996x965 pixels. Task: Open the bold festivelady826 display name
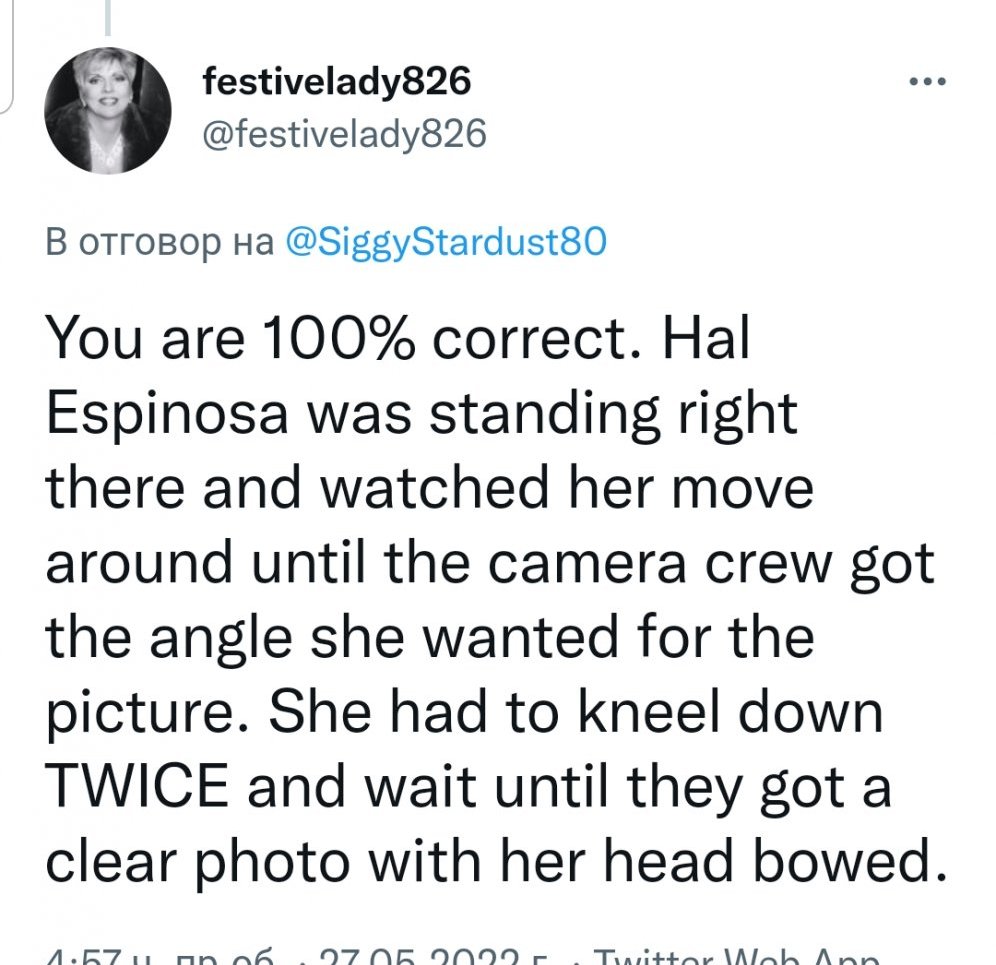pos(336,82)
